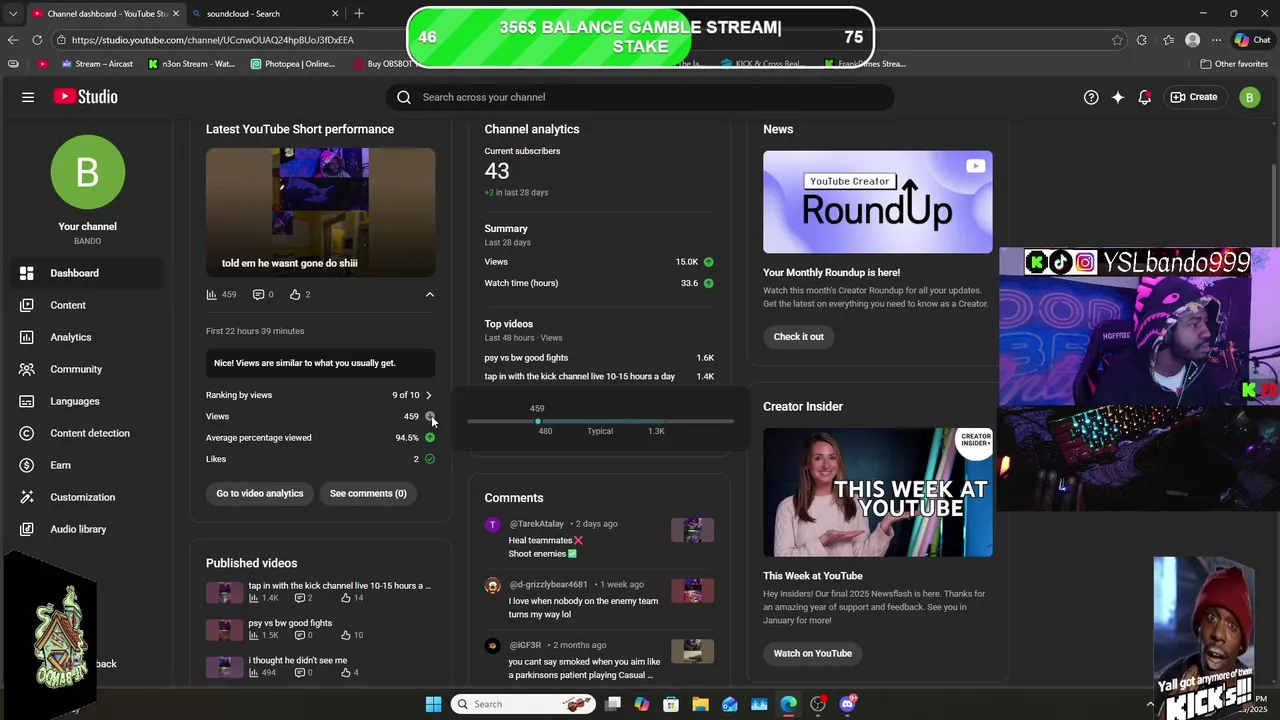Image resolution: width=1280 pixels, height=720 pixels.
Task: Go back with the browser back arrow
Action: 13,40
